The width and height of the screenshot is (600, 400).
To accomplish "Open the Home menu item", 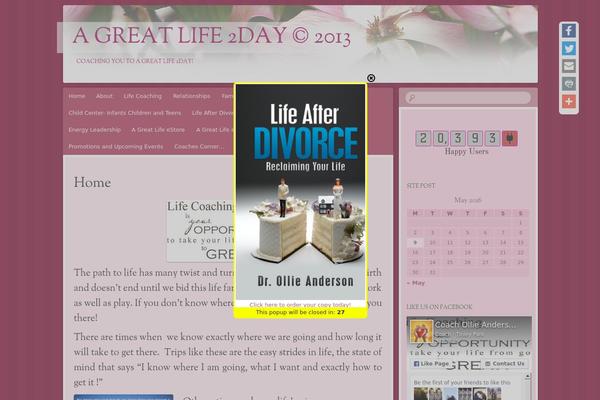I will 77,96.
